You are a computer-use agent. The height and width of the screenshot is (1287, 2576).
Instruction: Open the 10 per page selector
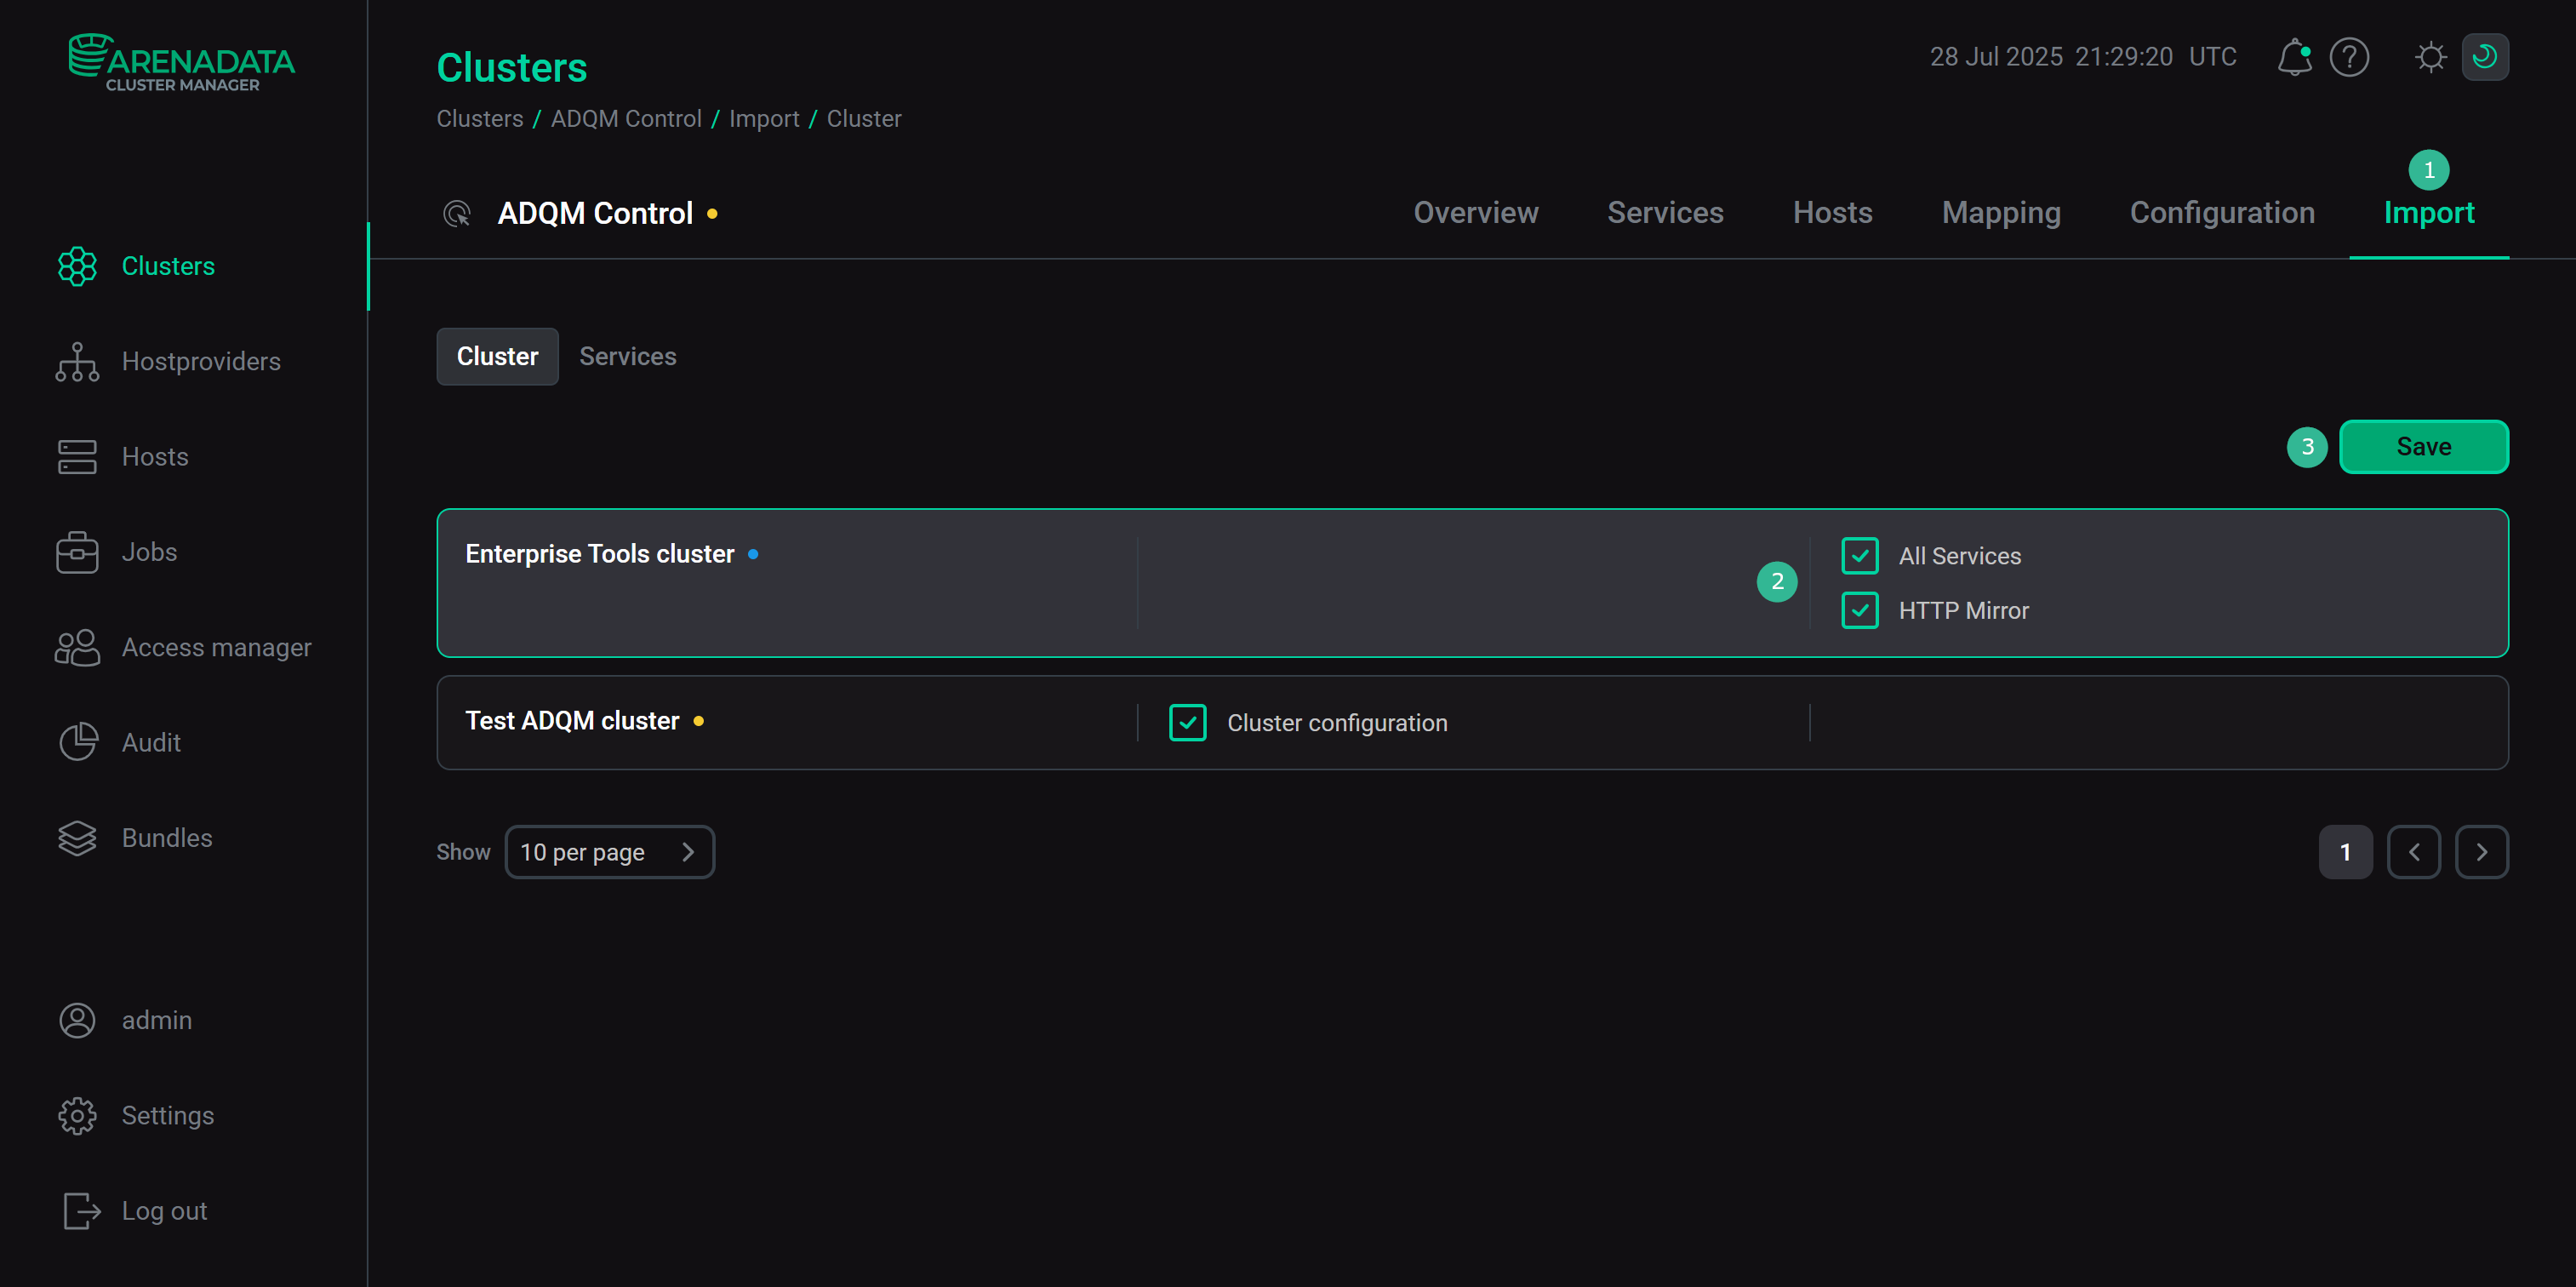click(610, 852)
